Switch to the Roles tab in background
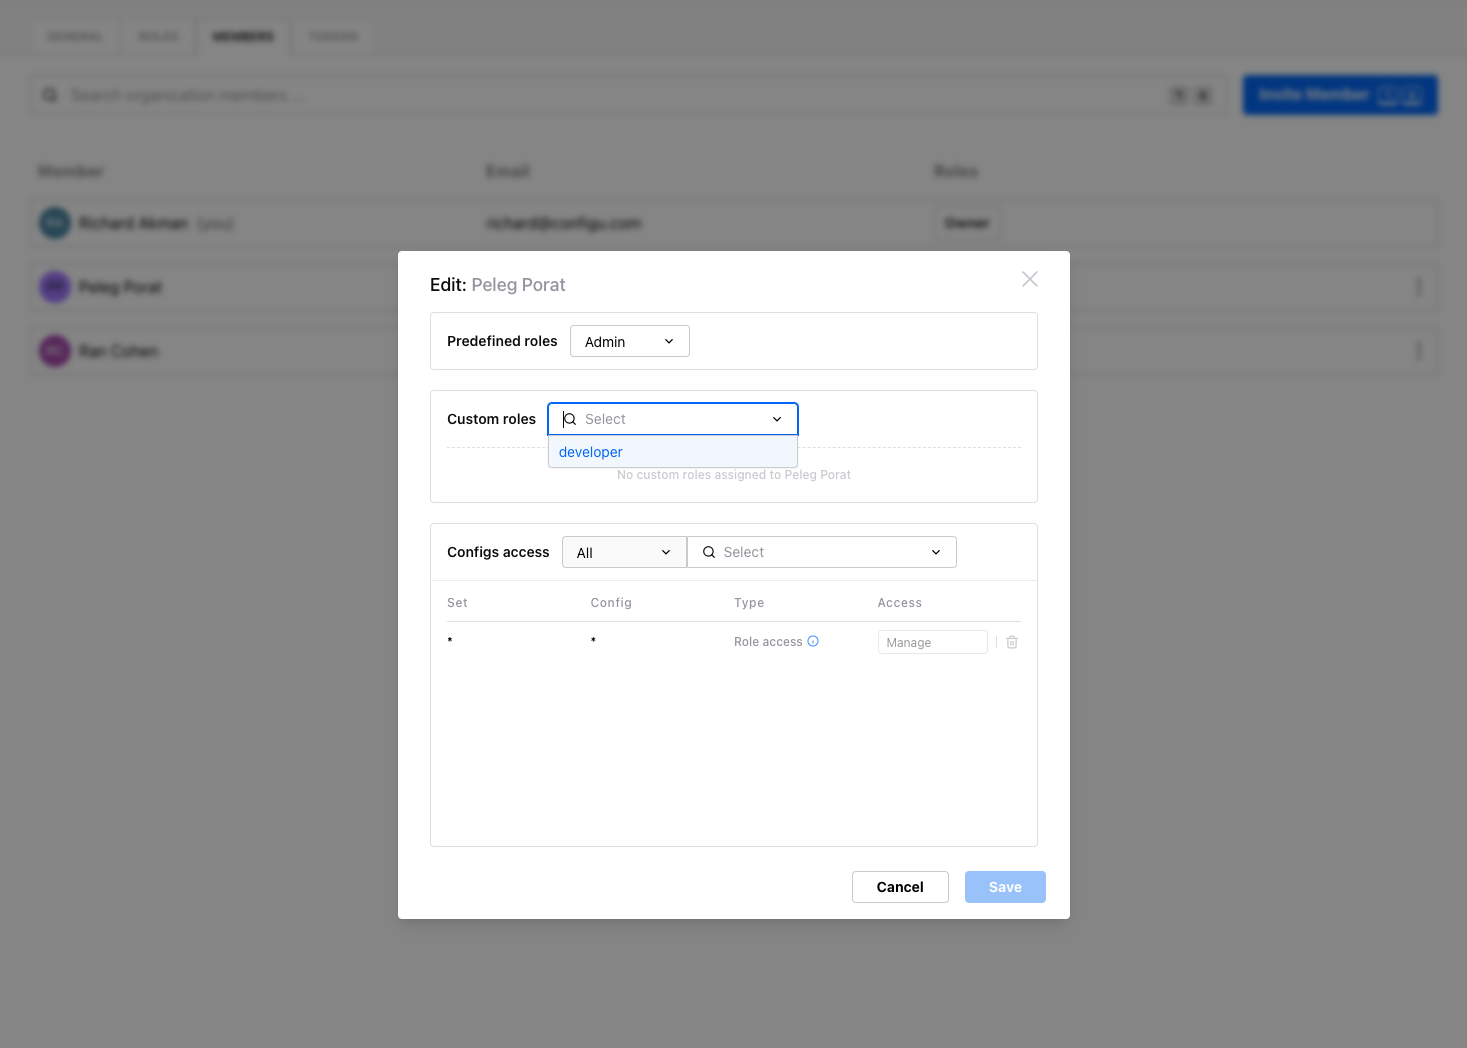This screenshot has width=1467, height=1048. (x=158, y=37)
